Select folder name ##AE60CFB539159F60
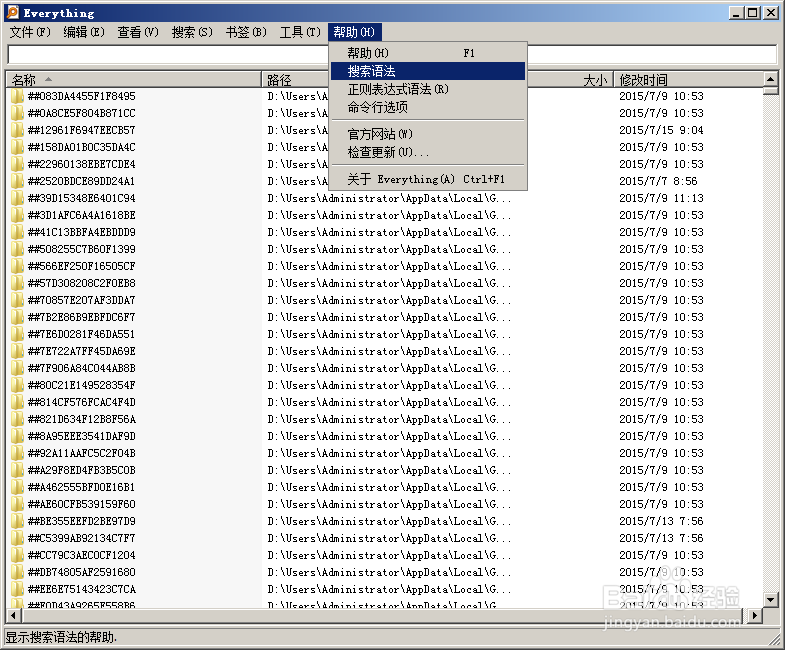Image resolution: width=785 pixels, height=650 pixels. click(x=82, y=504)
